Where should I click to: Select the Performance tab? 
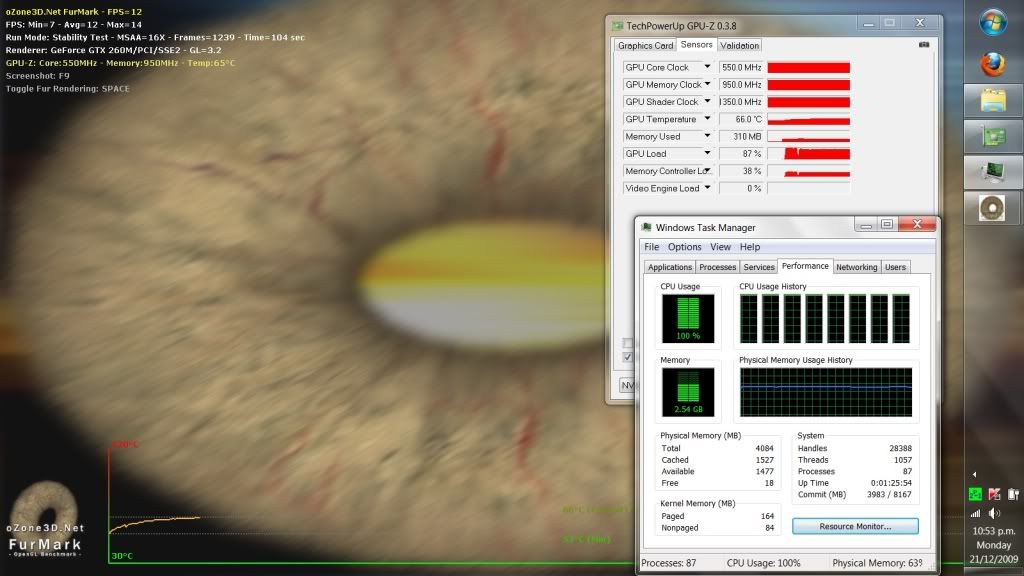coord(805,266)
